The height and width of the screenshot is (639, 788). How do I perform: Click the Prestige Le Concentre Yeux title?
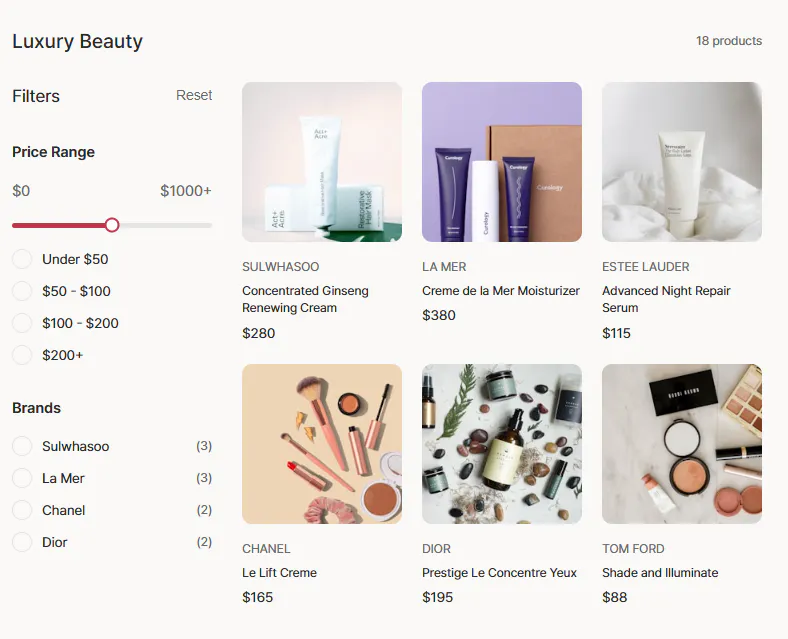(499, 573)
